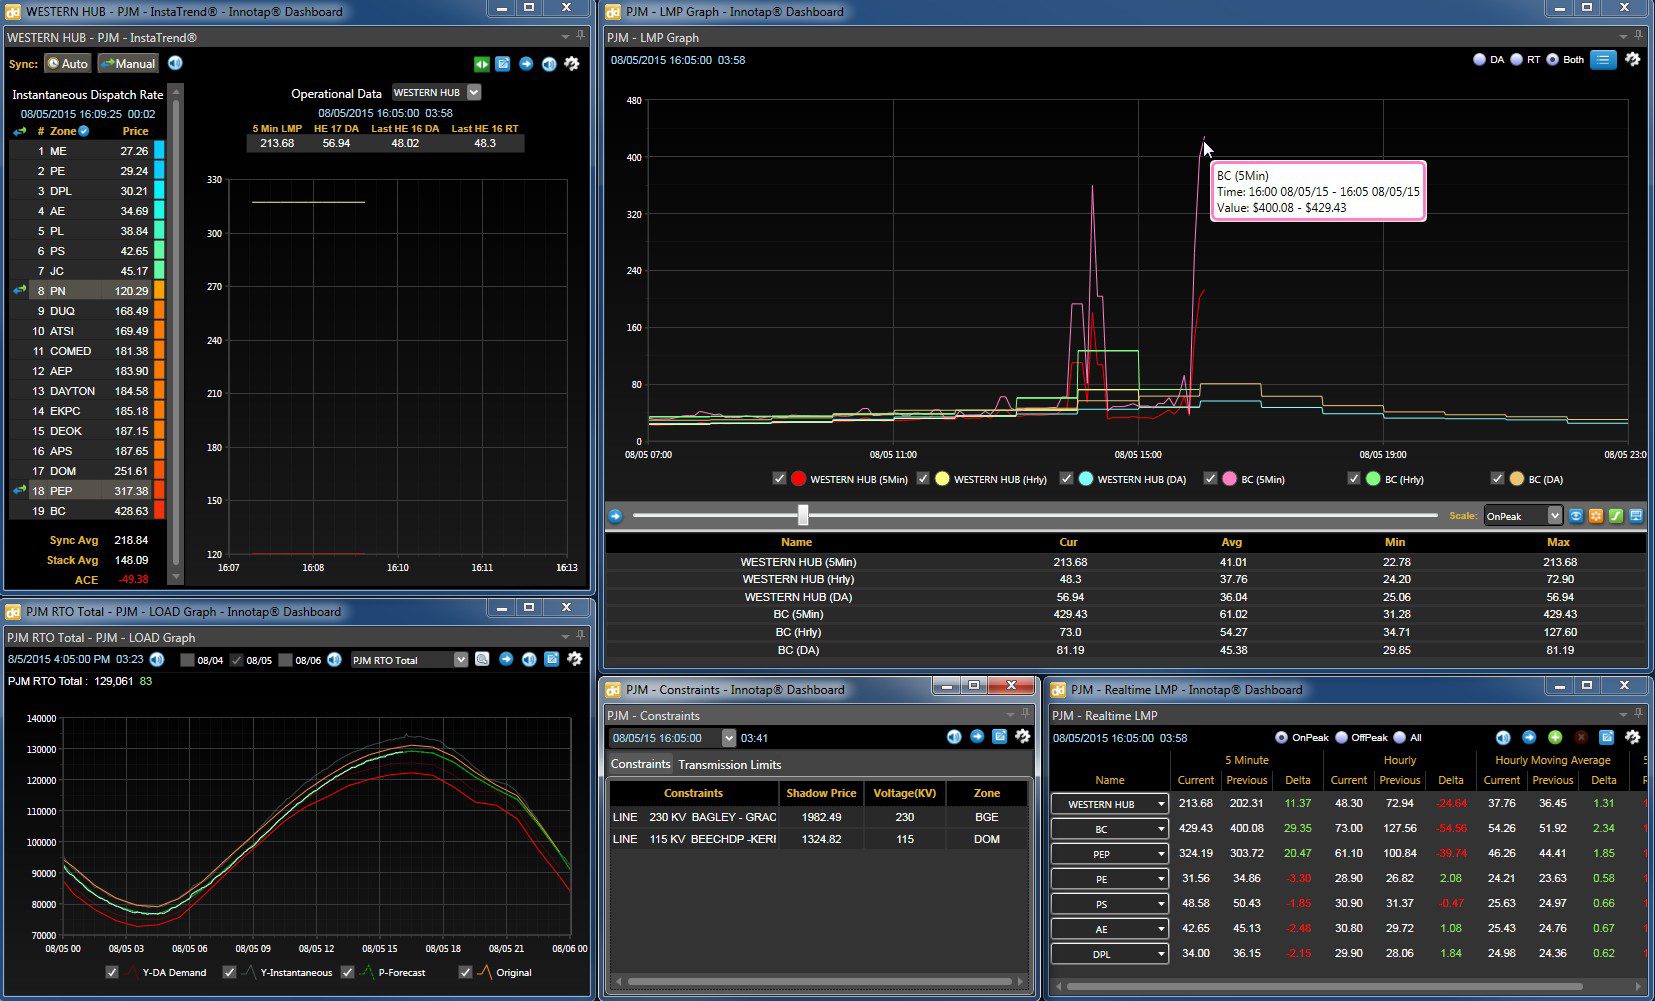Image resolution: width=1655 pixels, height=1001 pixels.
Task: Click red WESTERN HUB (5Min) legend color swatch
Action: tap(798, 479)
